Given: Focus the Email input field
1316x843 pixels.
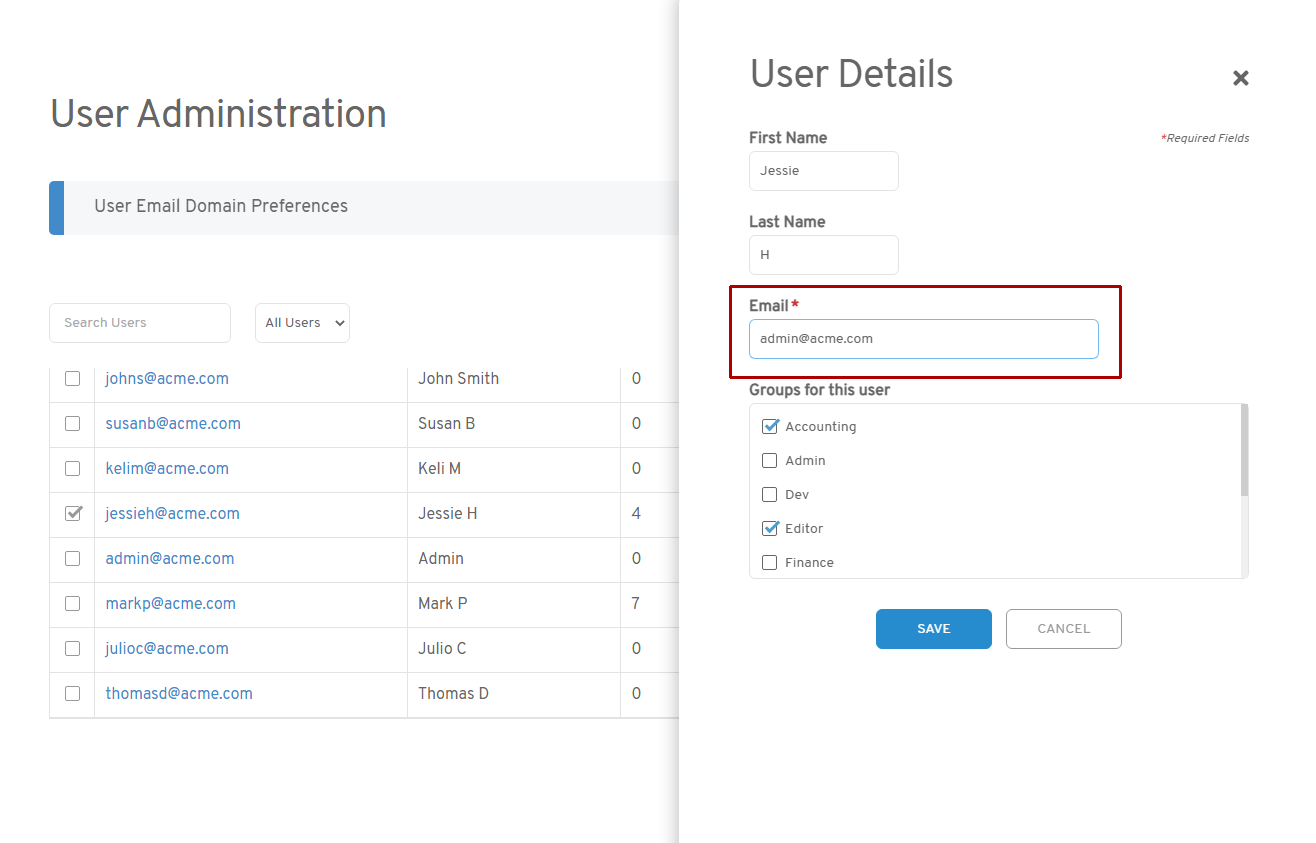Looking at the screenshot, I should (x=923, y=339).
